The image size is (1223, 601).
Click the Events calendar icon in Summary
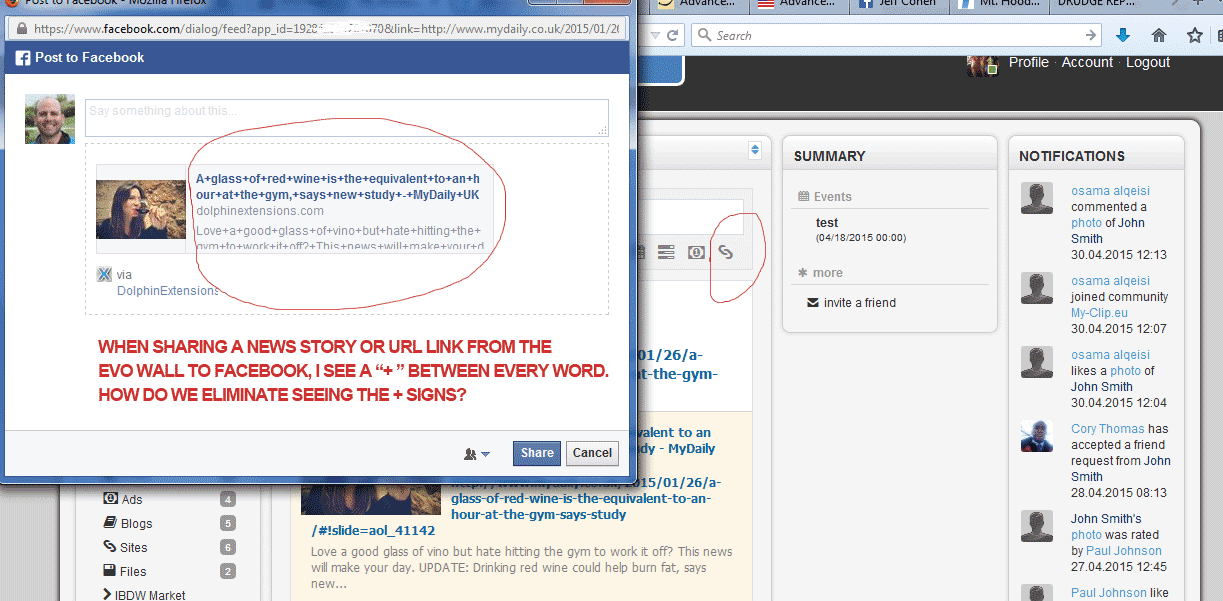tap(803, 196)
